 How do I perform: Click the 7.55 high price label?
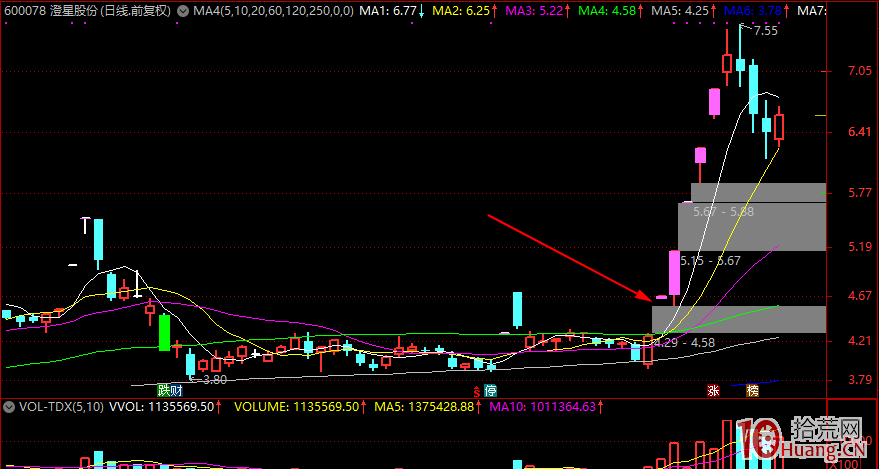766,31
